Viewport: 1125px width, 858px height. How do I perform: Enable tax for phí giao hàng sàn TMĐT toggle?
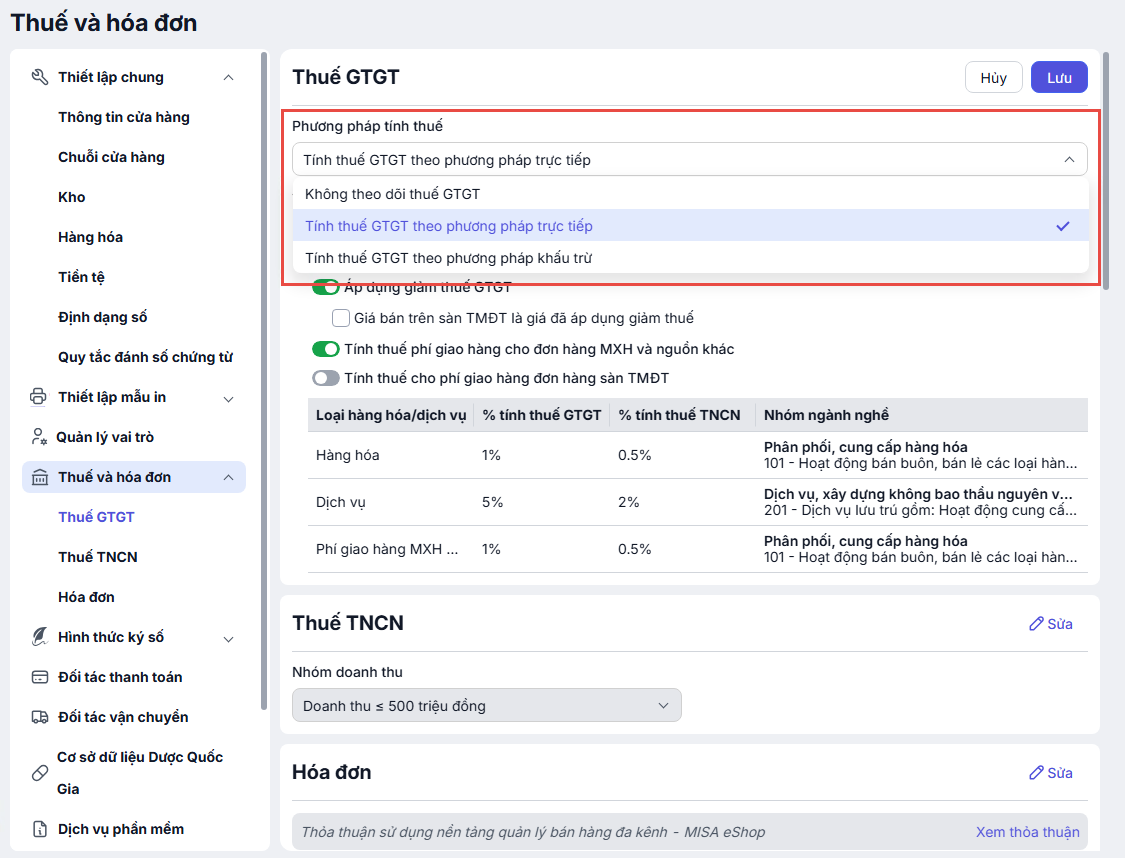[x=326, y=378]
